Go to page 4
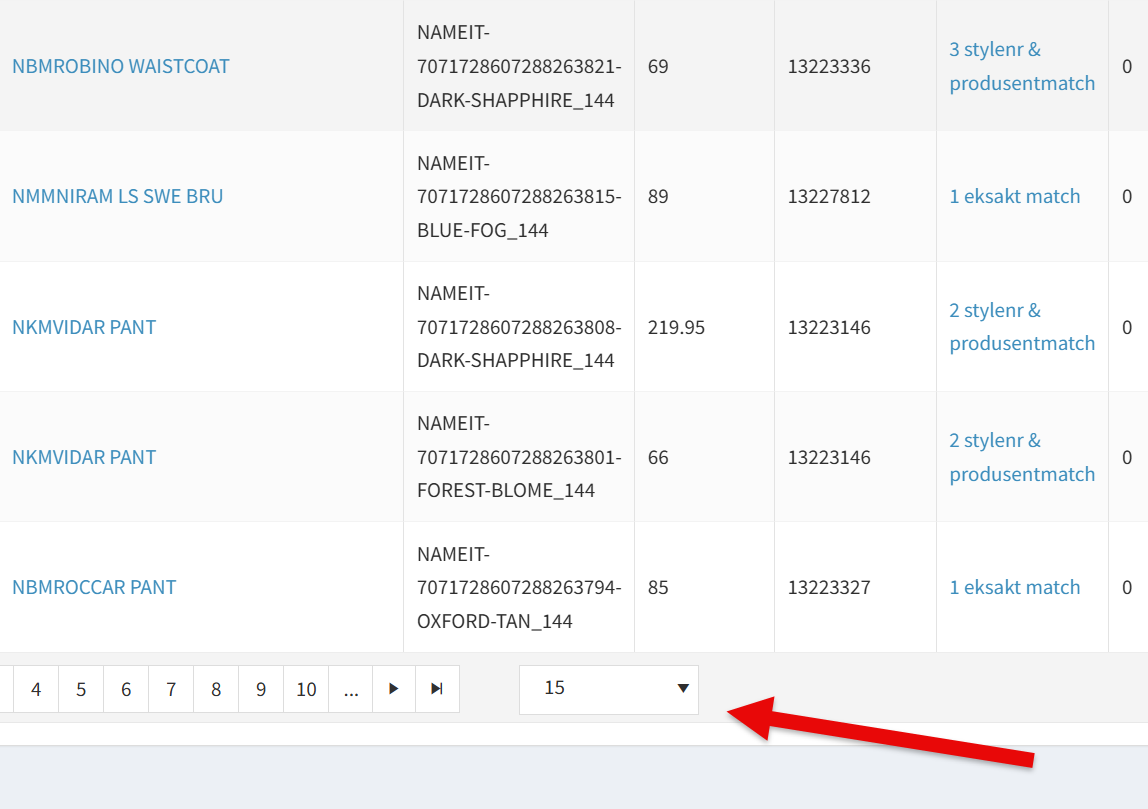Screen dimensions: 1148x809 tap(36, 689)
